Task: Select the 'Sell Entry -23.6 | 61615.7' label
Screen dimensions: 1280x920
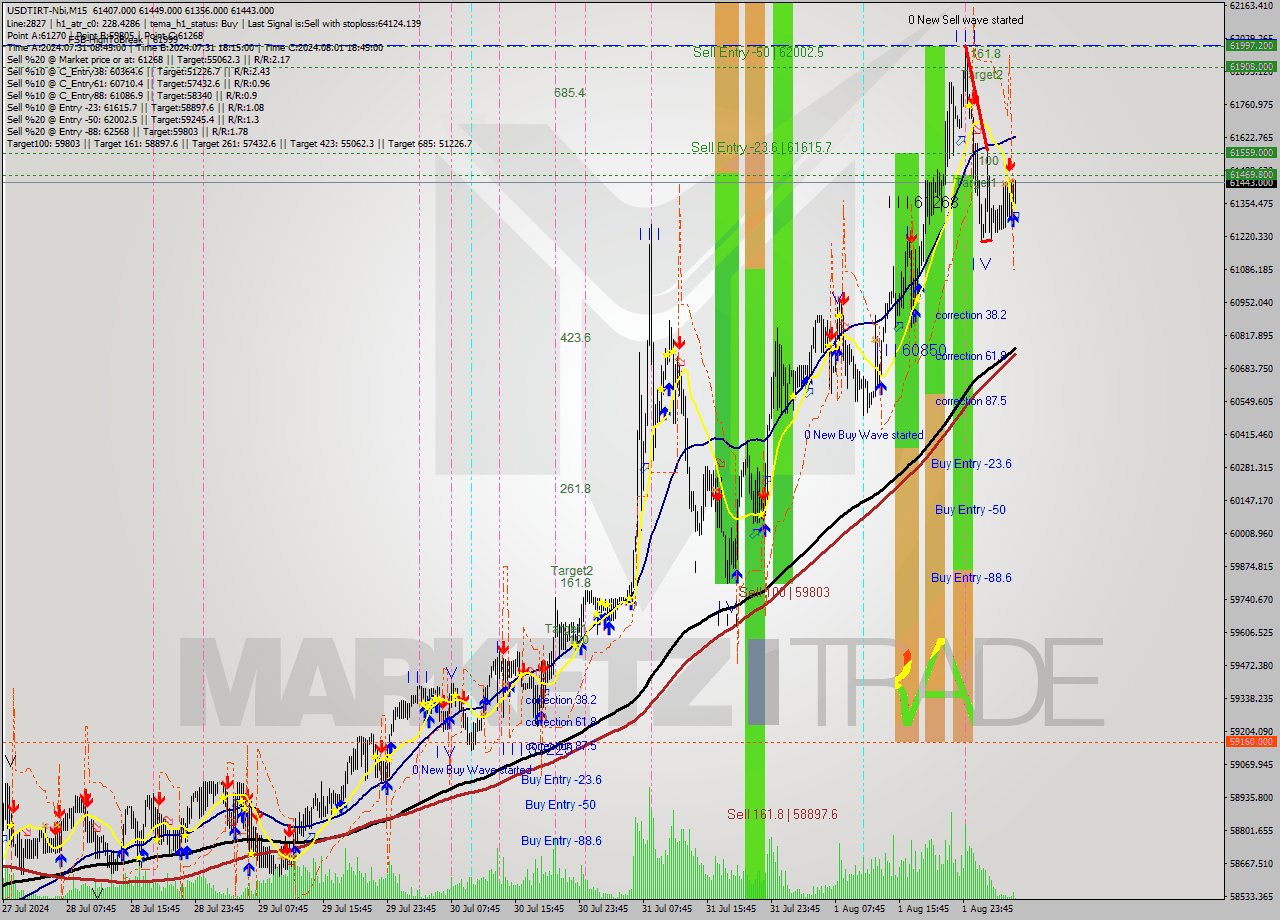Action: point(761,147)
